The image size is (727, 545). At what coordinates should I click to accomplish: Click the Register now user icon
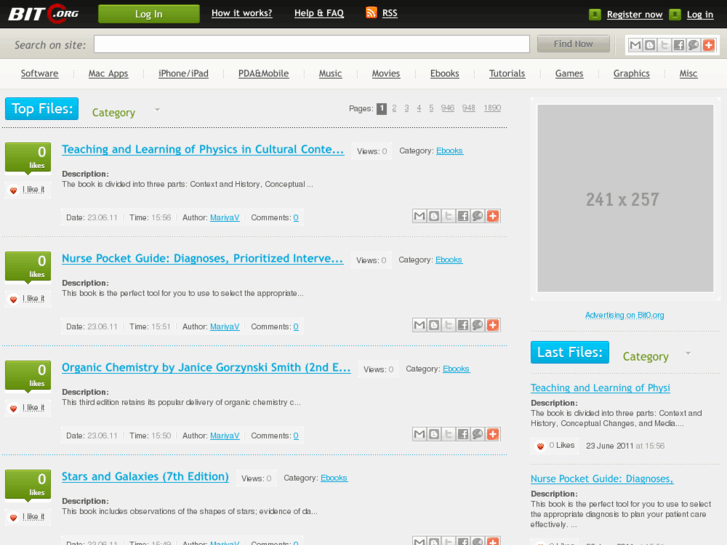595,14
